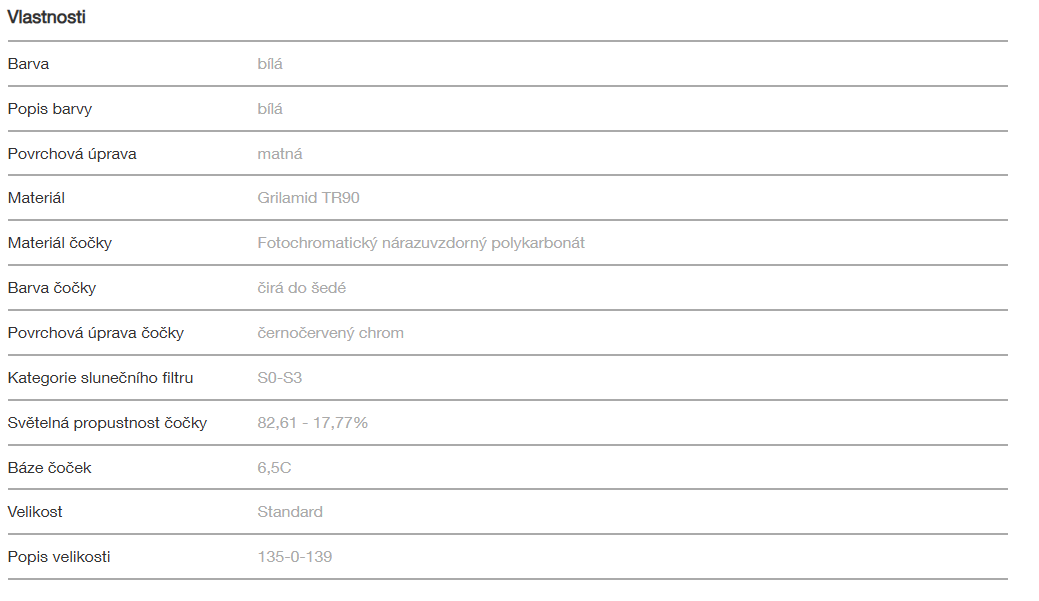Click the 82,61 - 17,77% value
This screenshot has width=1039, height=601.
[312, 423]
